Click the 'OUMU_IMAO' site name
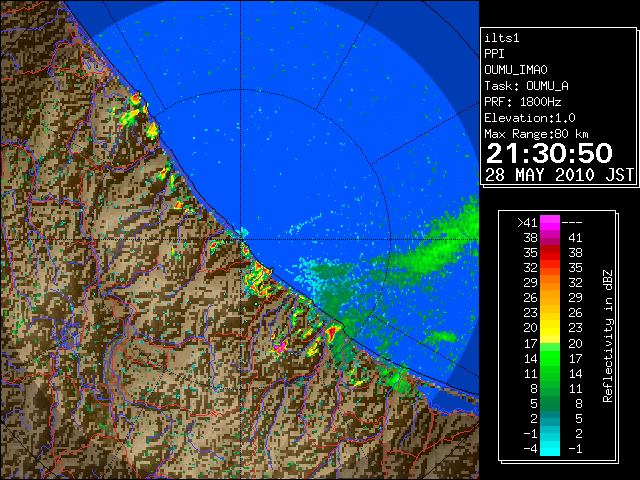 (516, 70)
